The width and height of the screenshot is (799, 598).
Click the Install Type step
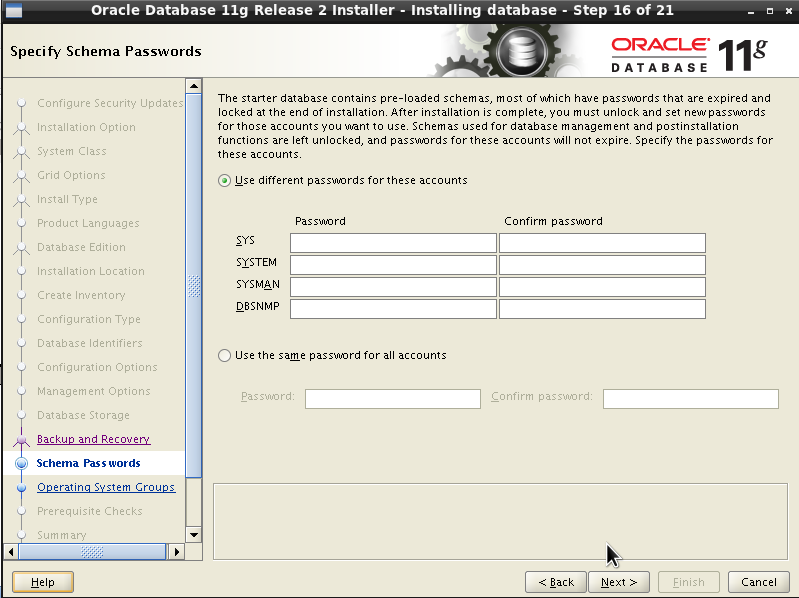67,199
